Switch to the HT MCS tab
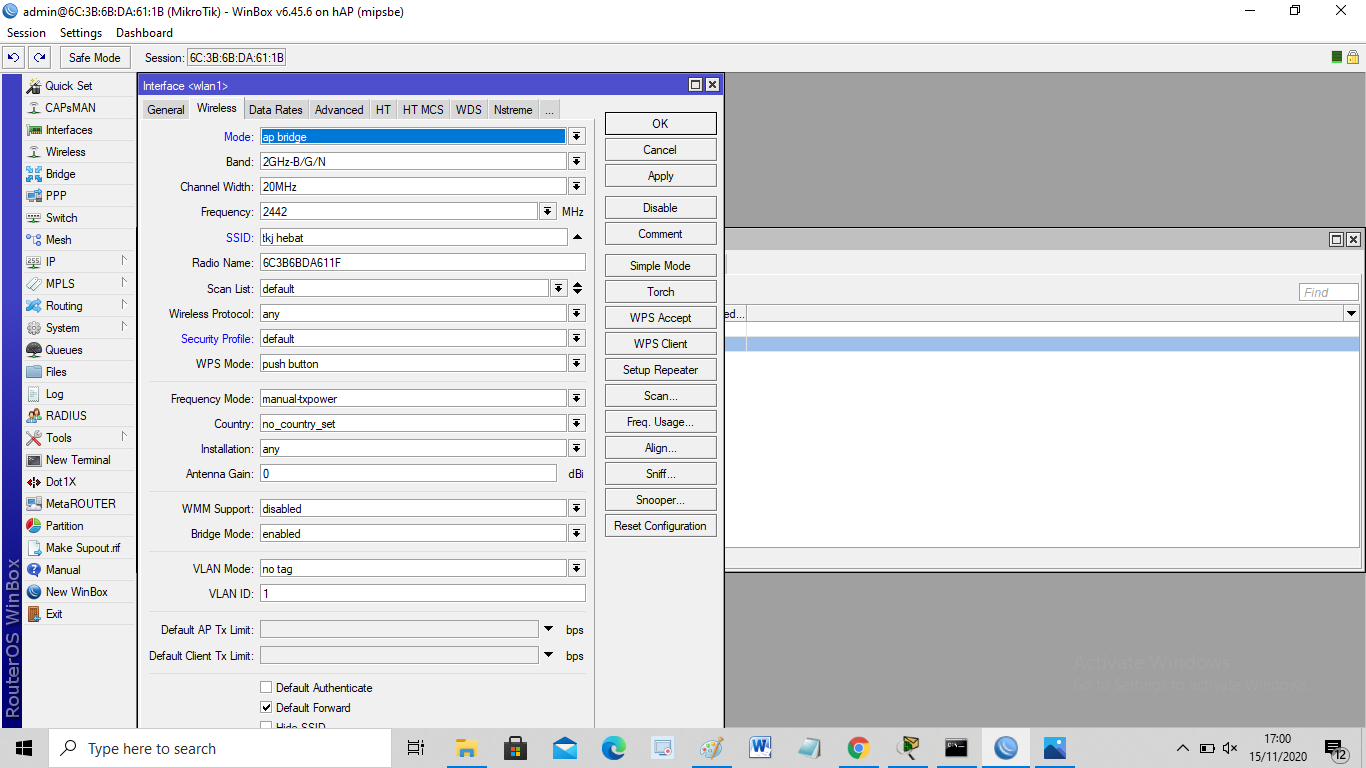This screenshot has height=768, width=1366. (x=423, y=110)
